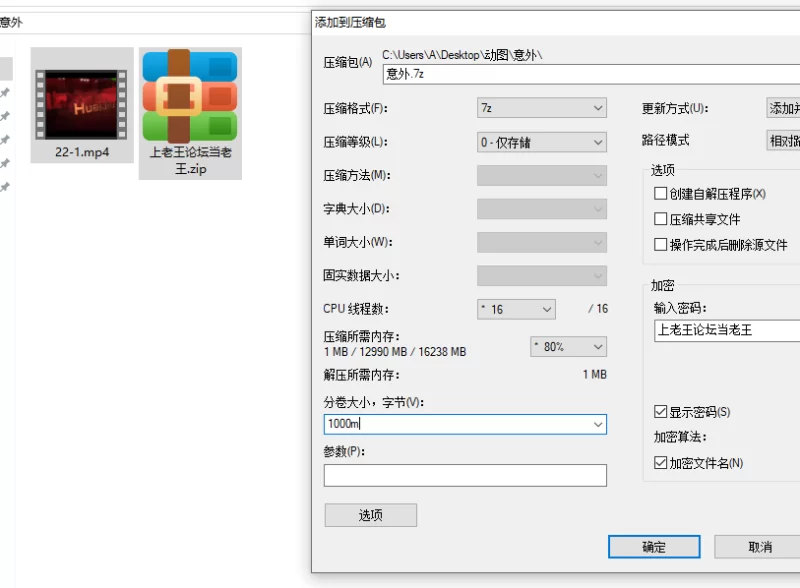800x588 pixels.
Task: Expand the 分卷大小 dropdown arrow
Action: tap(597, 425)
